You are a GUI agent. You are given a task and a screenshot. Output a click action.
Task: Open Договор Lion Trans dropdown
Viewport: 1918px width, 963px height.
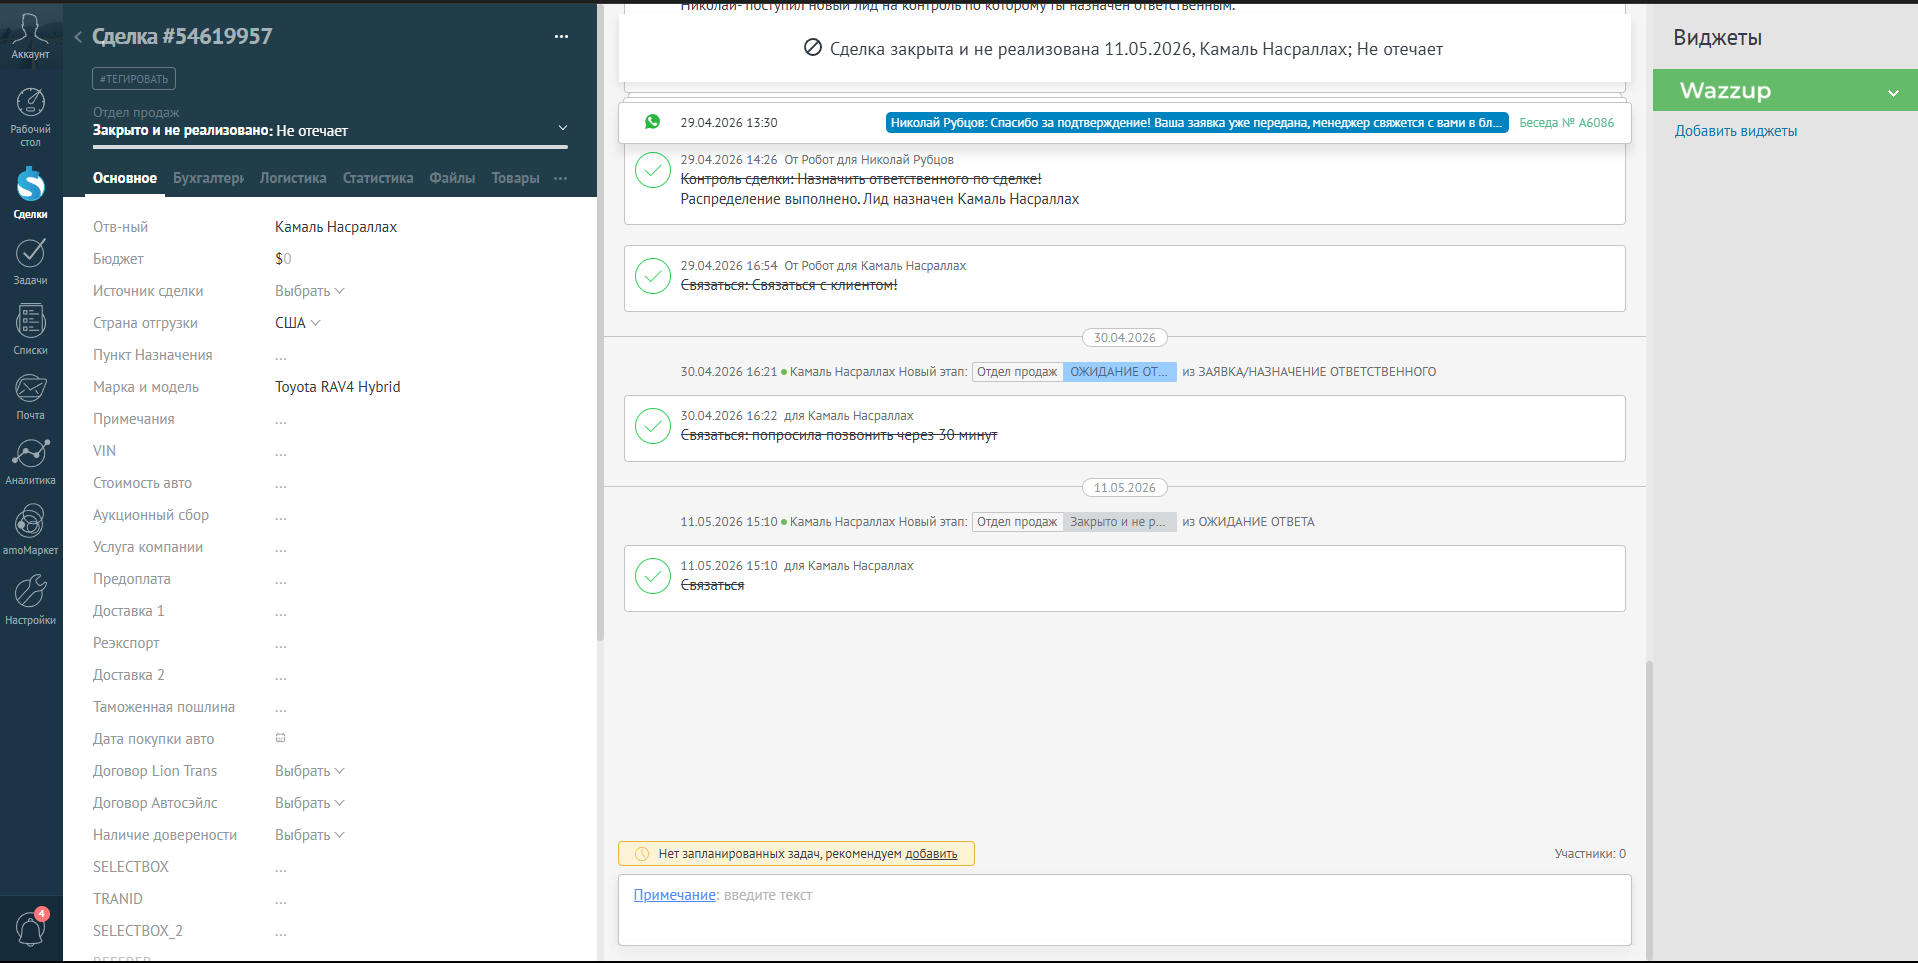click(310, 771)
